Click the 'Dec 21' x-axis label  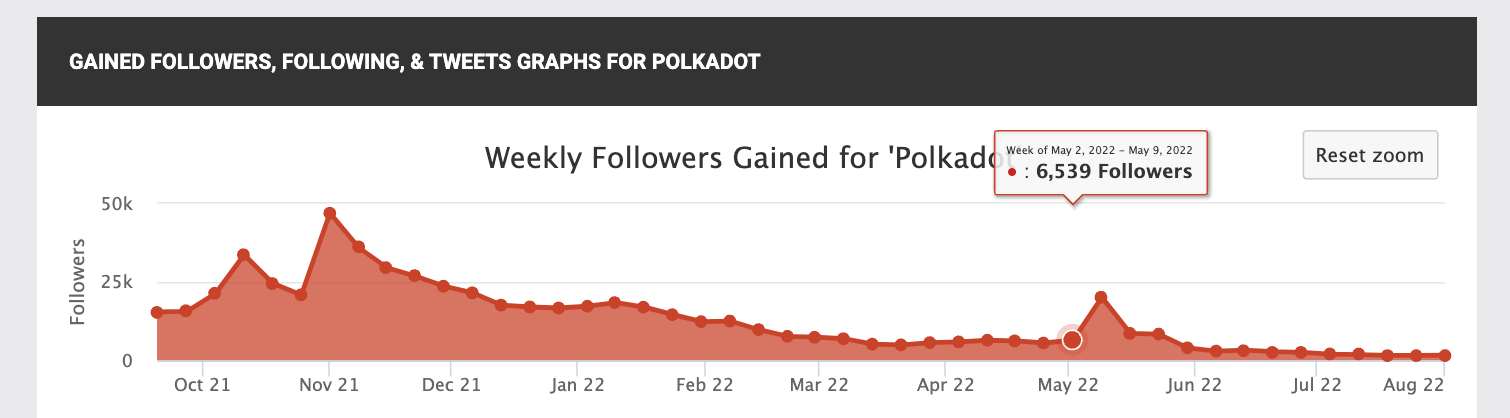pyautogui.click(x=451, y=383)
